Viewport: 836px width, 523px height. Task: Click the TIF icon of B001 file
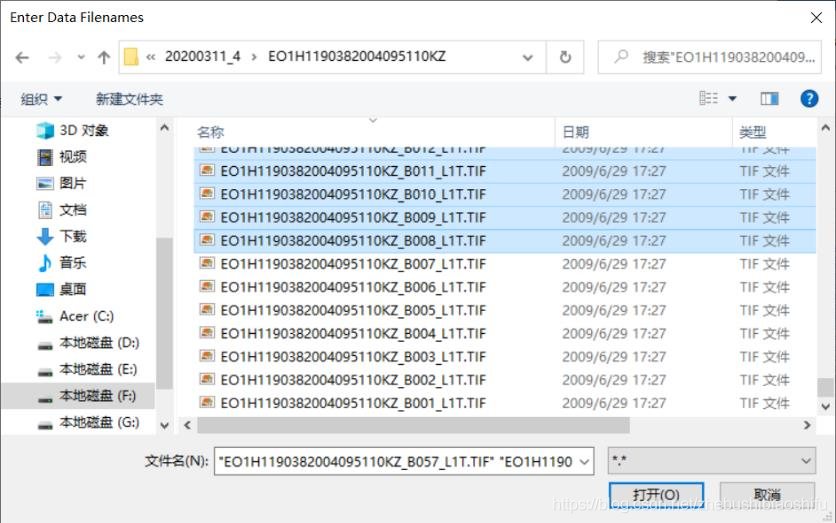coord(207,402)
